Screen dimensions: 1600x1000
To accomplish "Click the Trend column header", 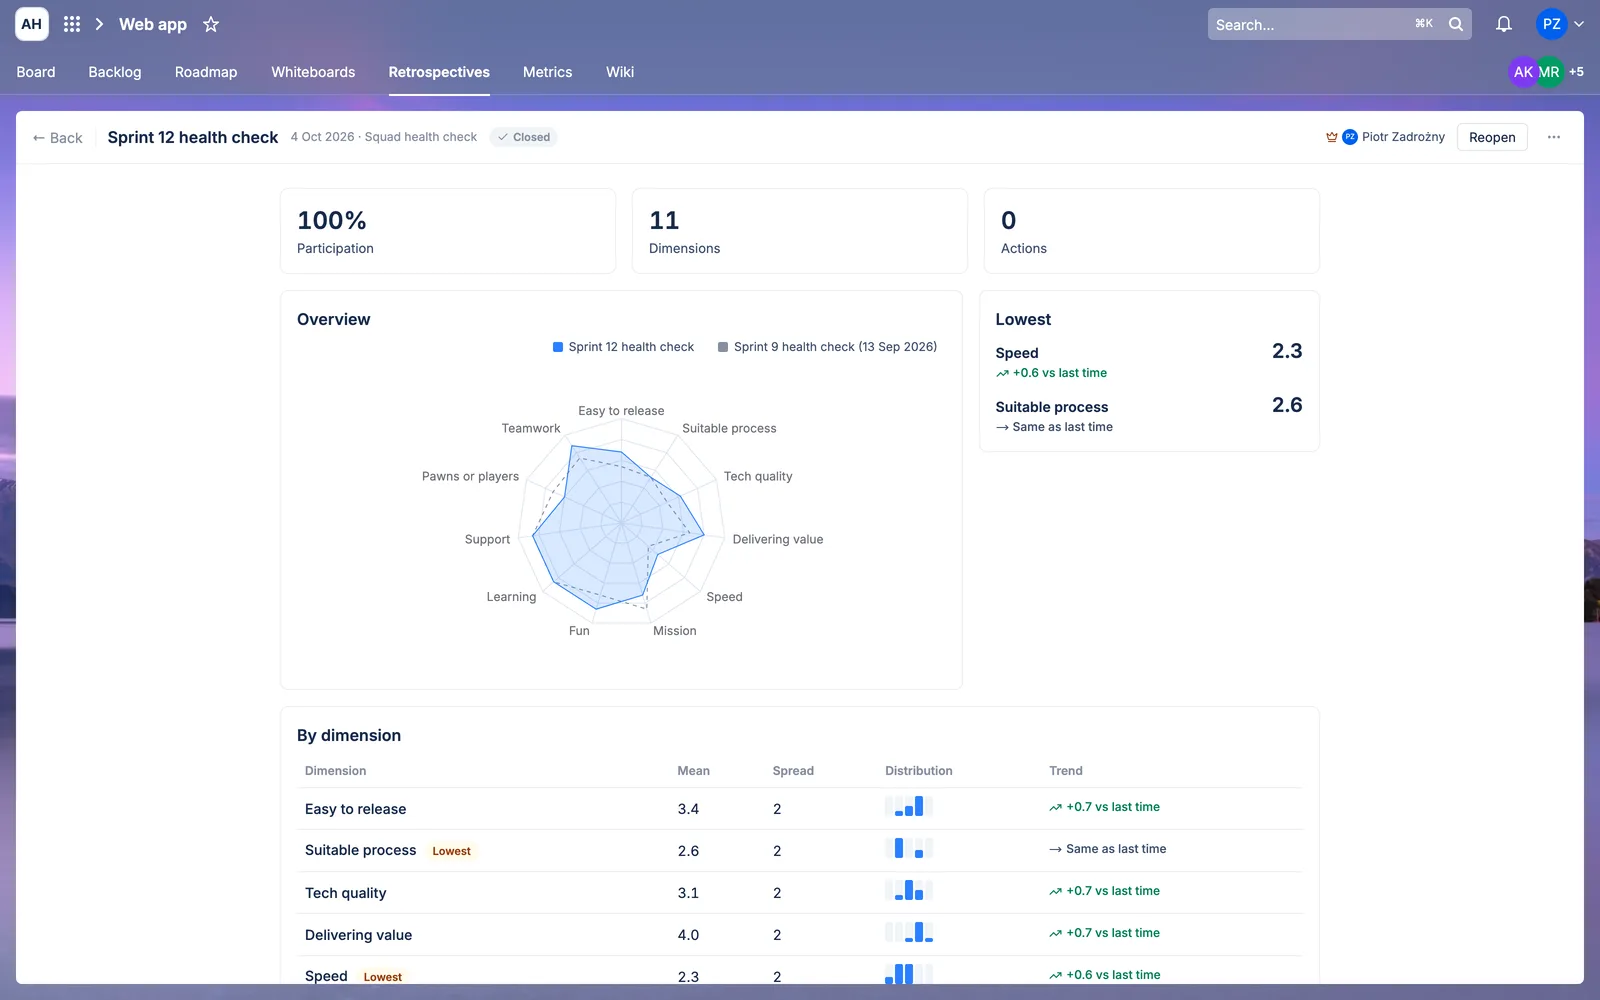I will (x=1066, y=771).
